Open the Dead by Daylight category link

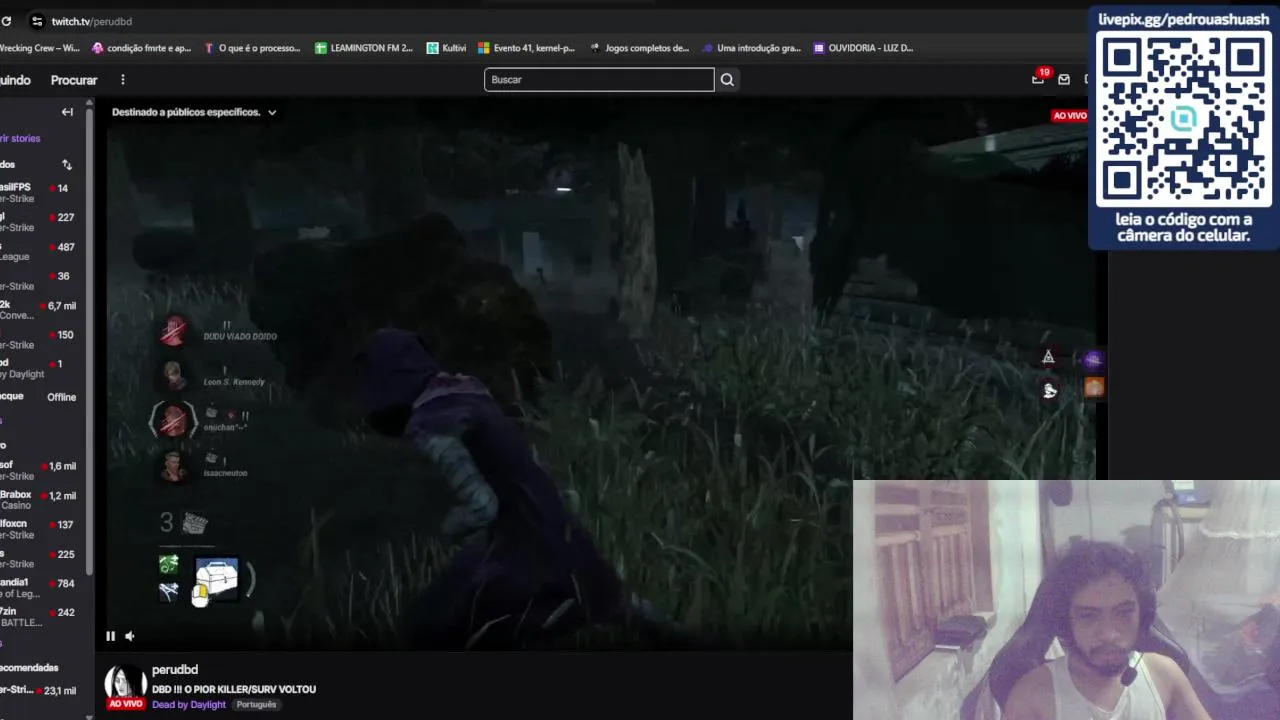pyautogui.click(x=189, y=705)
